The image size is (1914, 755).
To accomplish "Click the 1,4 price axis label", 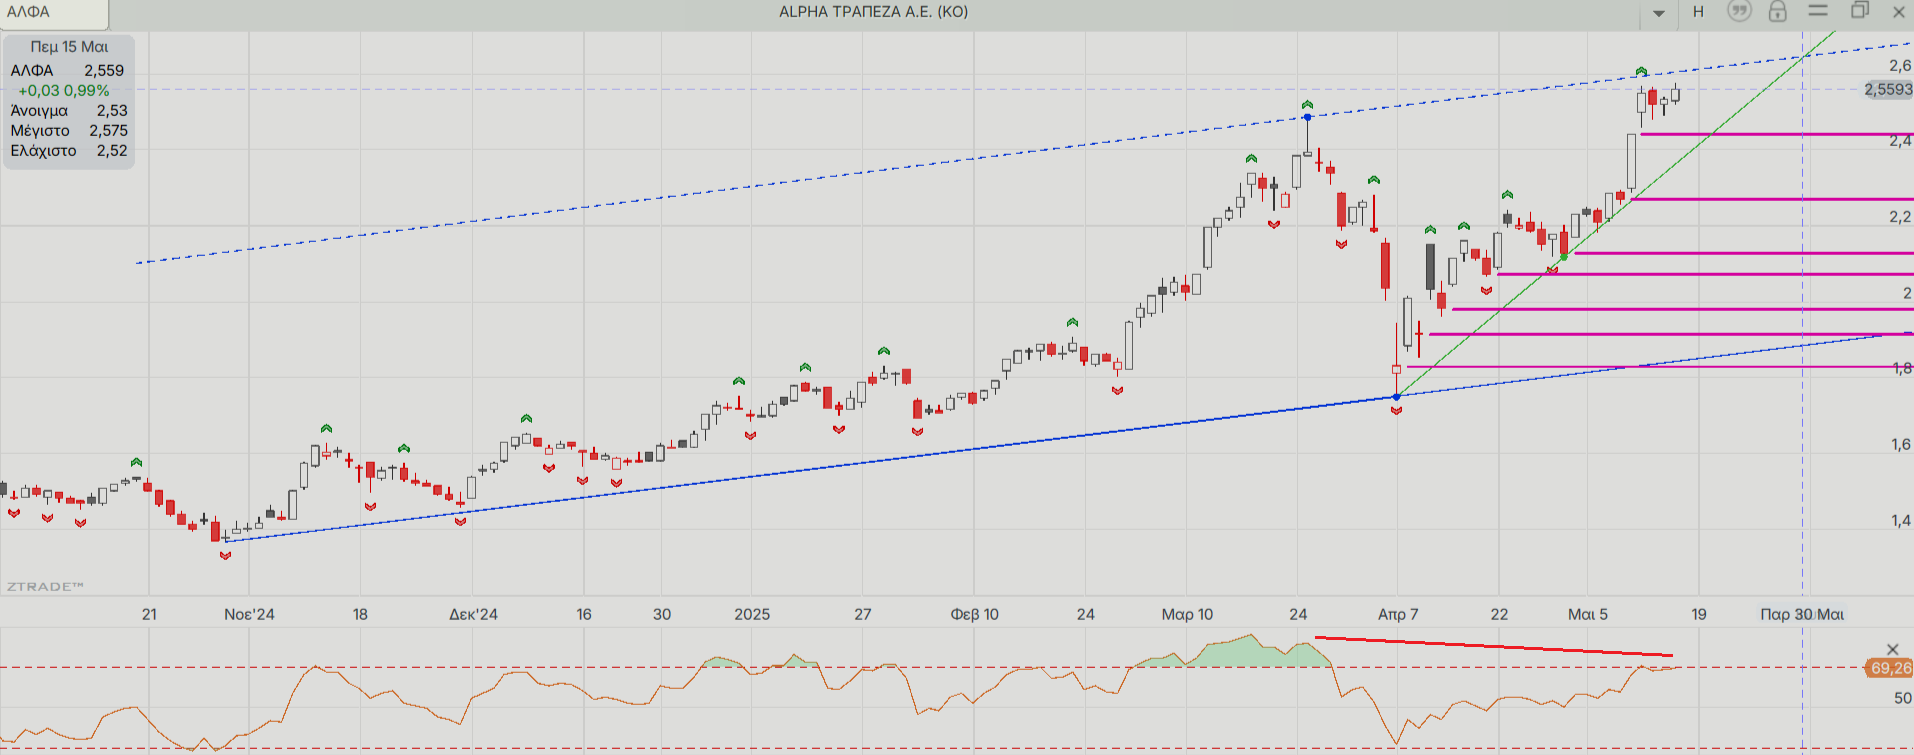I will 1901,520.
